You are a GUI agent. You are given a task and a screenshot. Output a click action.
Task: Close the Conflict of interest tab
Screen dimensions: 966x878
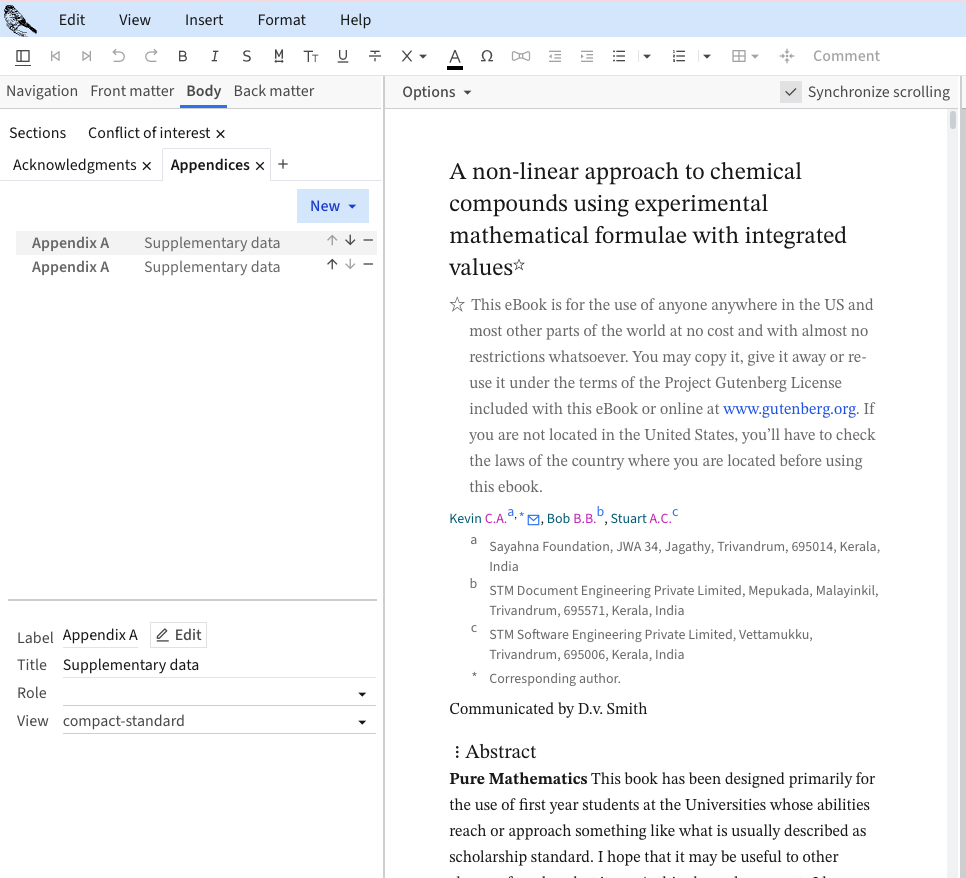point(221,134)
